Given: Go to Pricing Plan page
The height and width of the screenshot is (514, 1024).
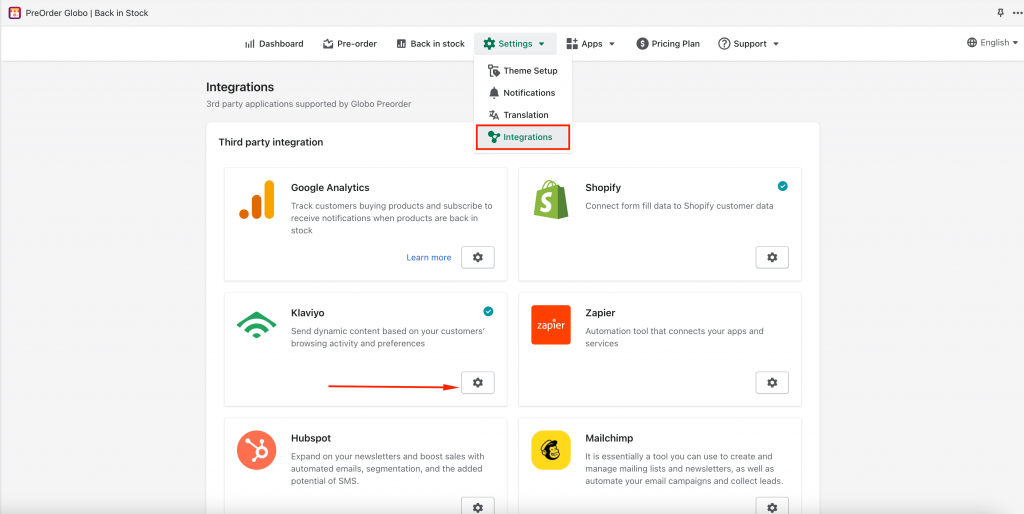Looking at the screenshot, I should pos(668,44).
